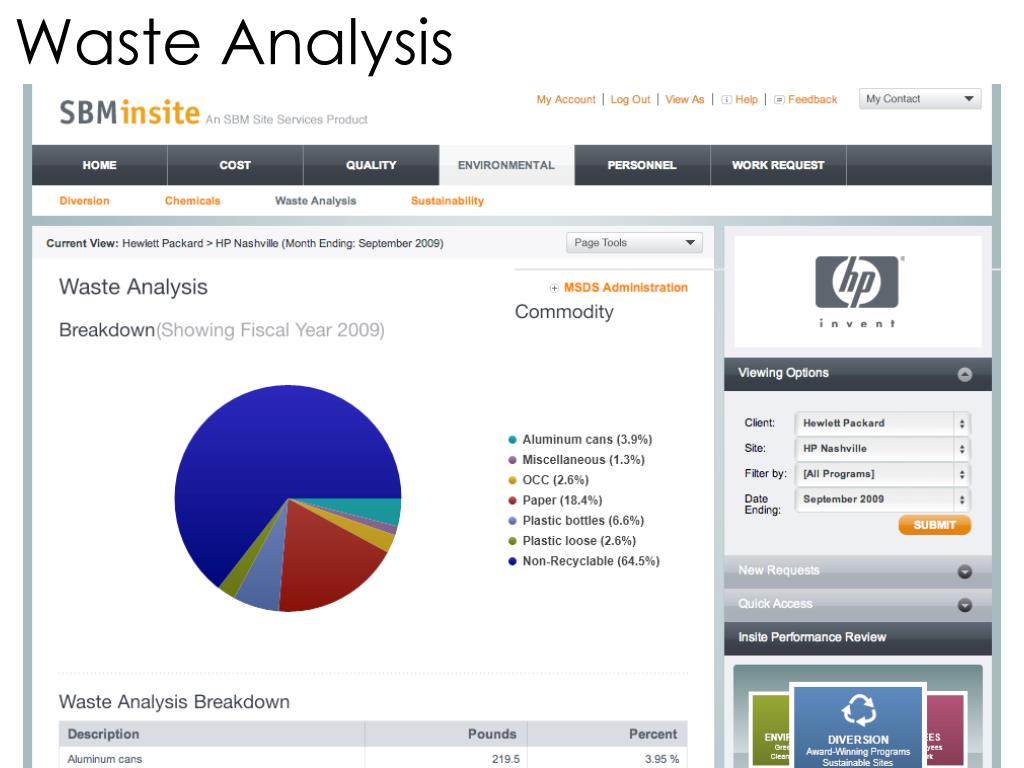Click the SBMinsite logo

point(129,112)
